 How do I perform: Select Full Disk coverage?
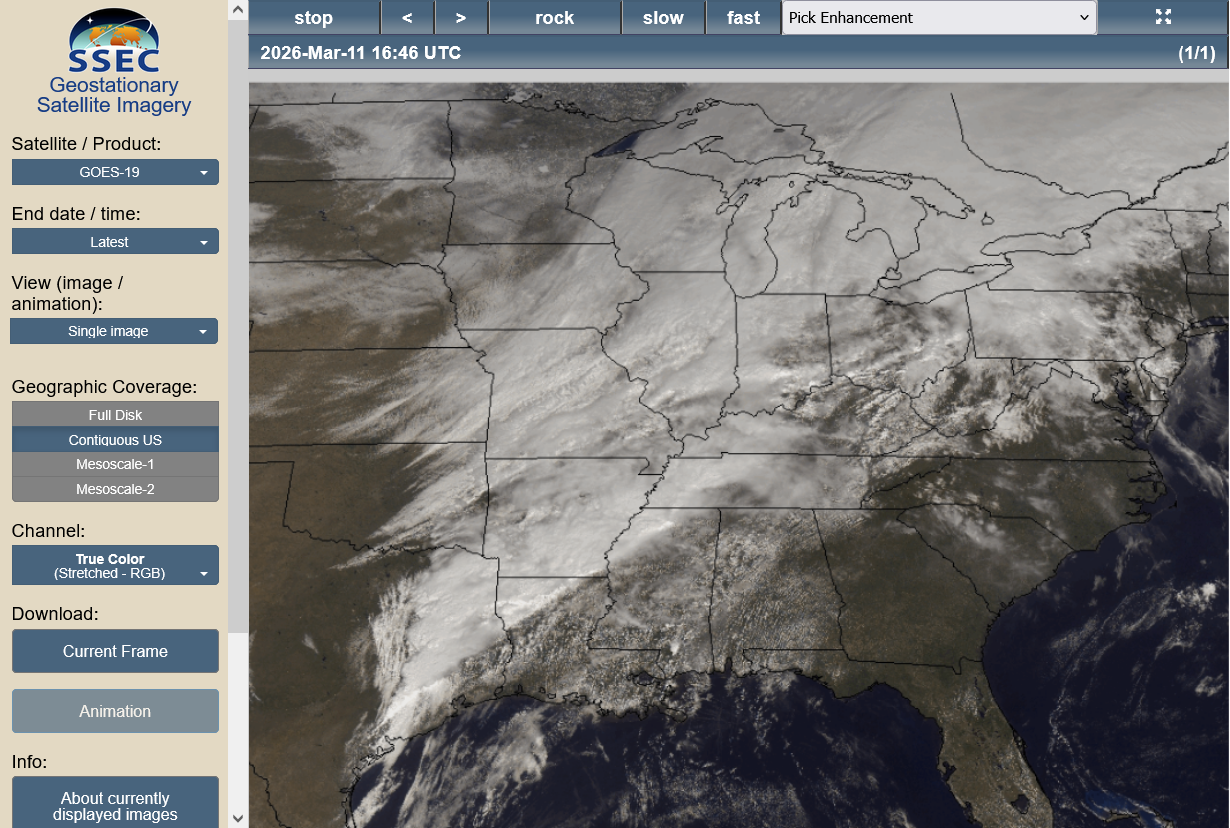[115, 415]
